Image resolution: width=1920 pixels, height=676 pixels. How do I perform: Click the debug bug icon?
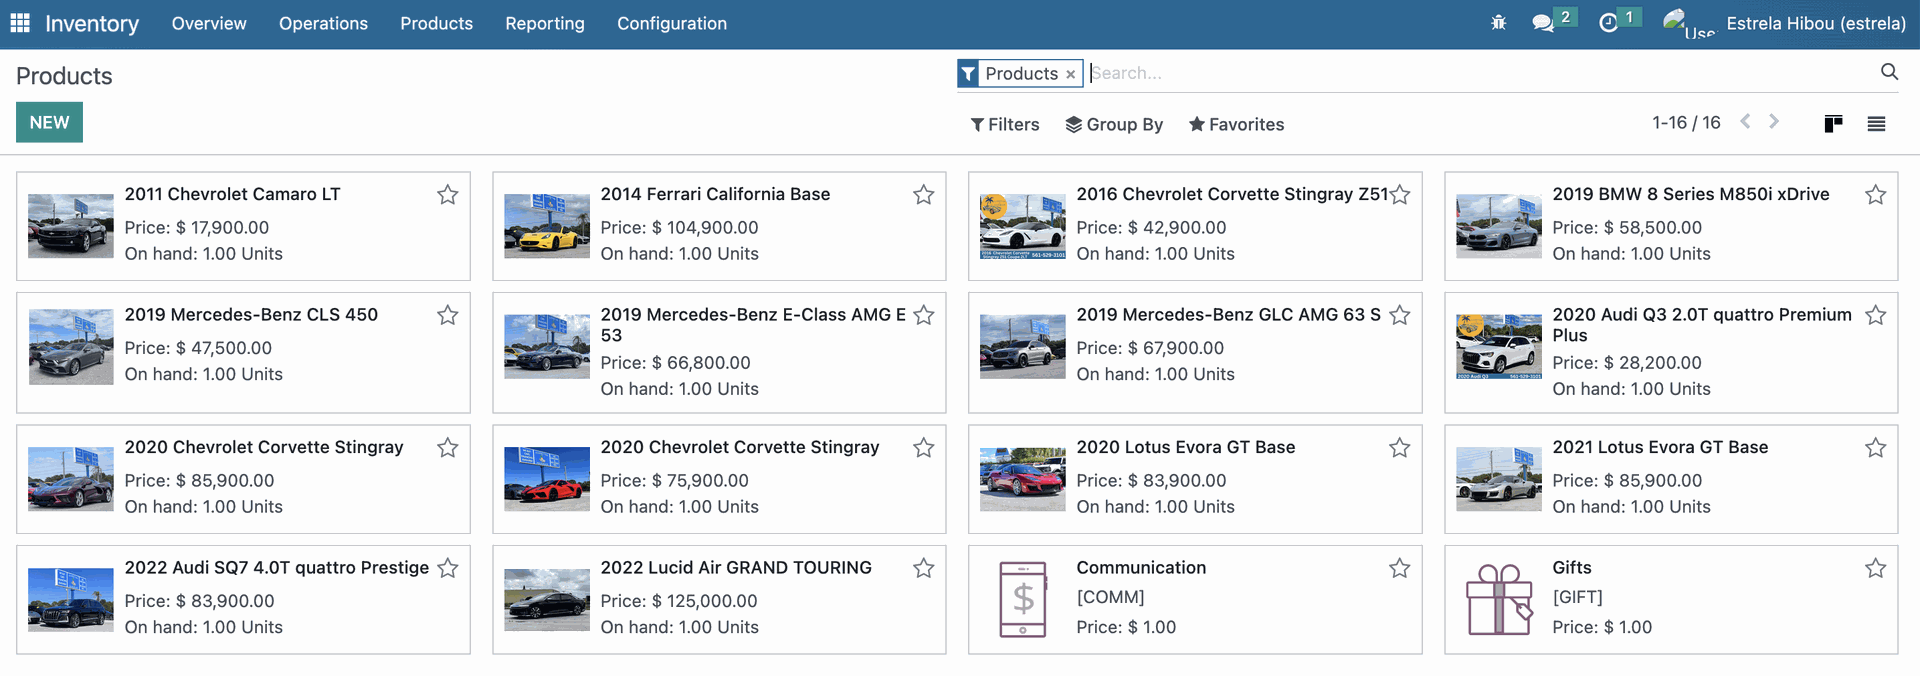[1498, 22]
